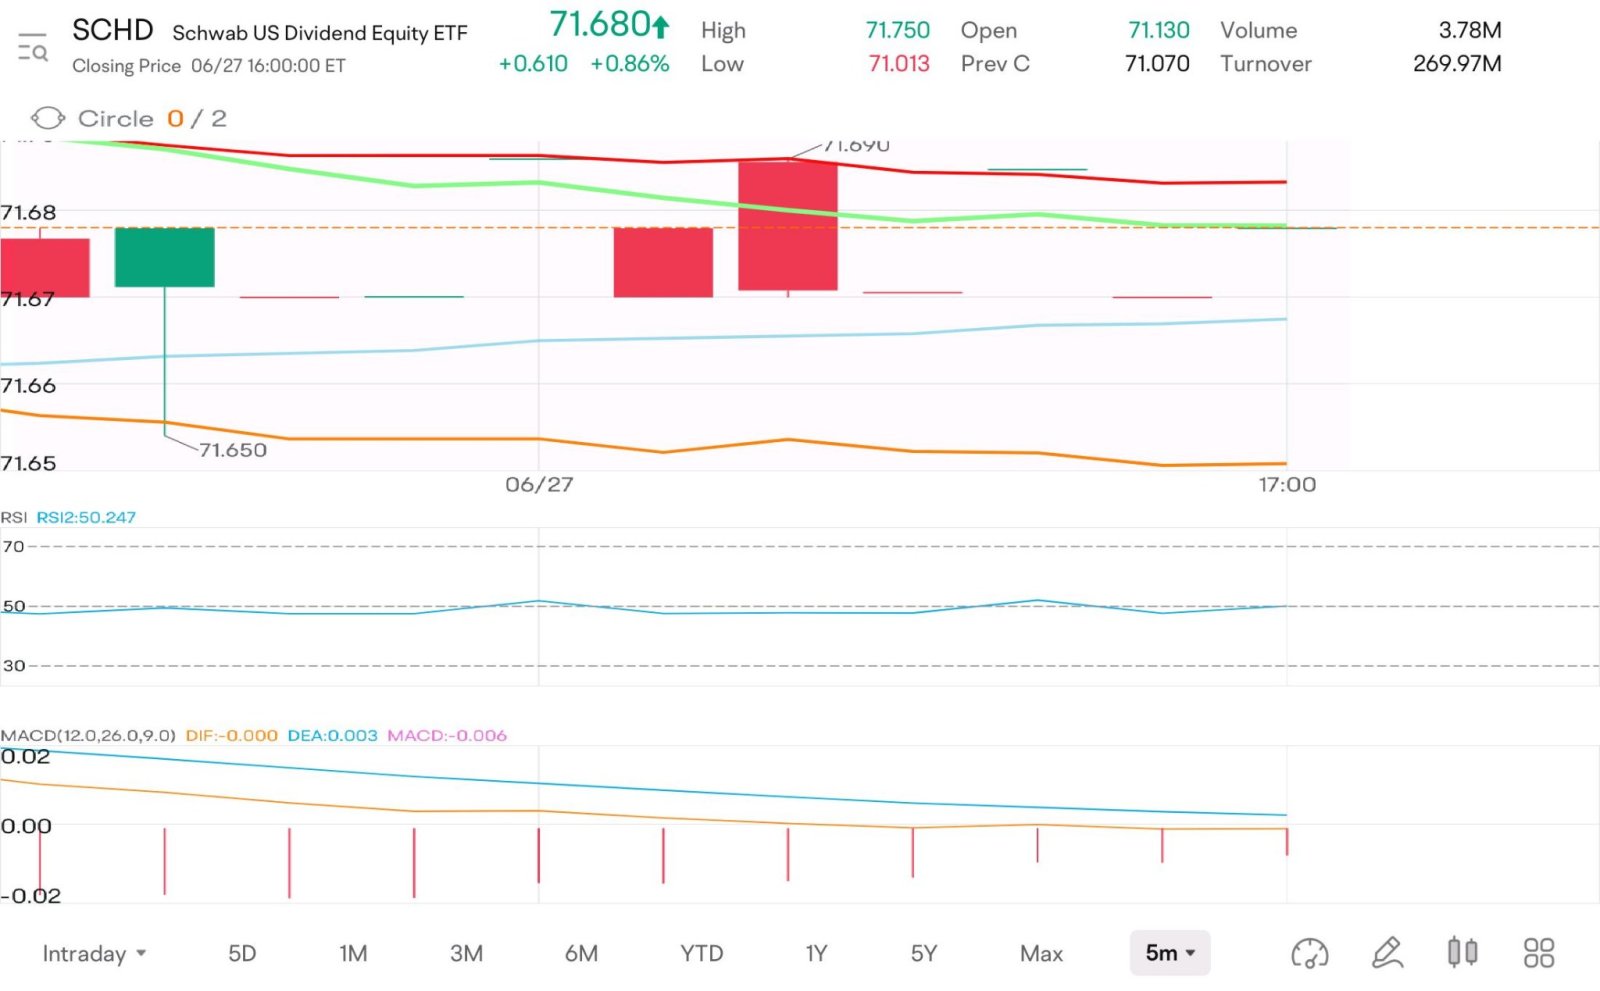
Task: Click the Prev C value 71.070
Action: tap(1157, 64)
